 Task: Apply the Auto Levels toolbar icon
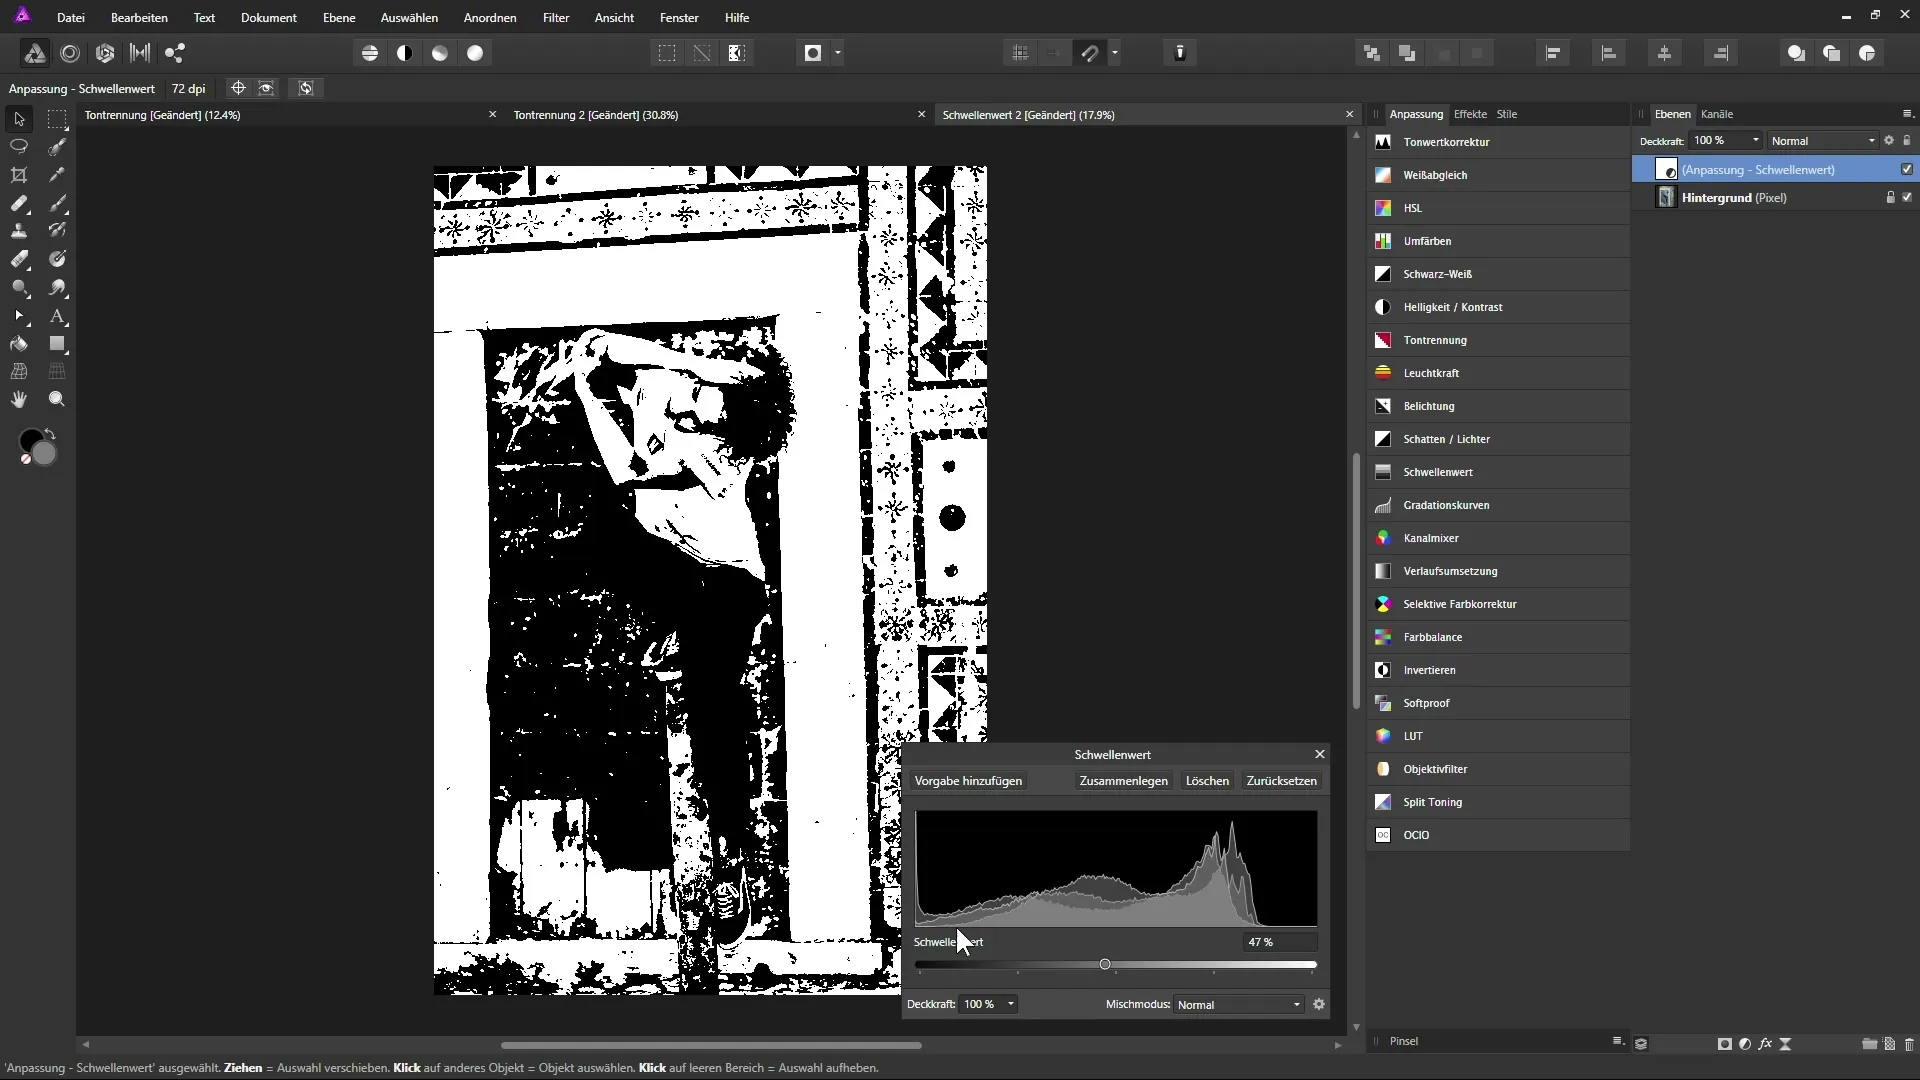pyautogui.click(x=370, y=53)
